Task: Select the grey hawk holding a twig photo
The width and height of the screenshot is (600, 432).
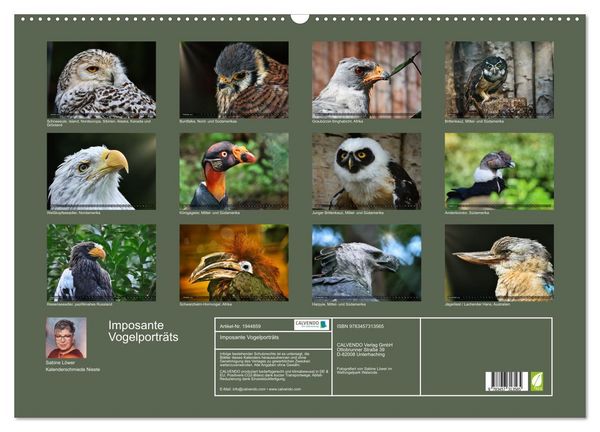Action: click(367, 80)
